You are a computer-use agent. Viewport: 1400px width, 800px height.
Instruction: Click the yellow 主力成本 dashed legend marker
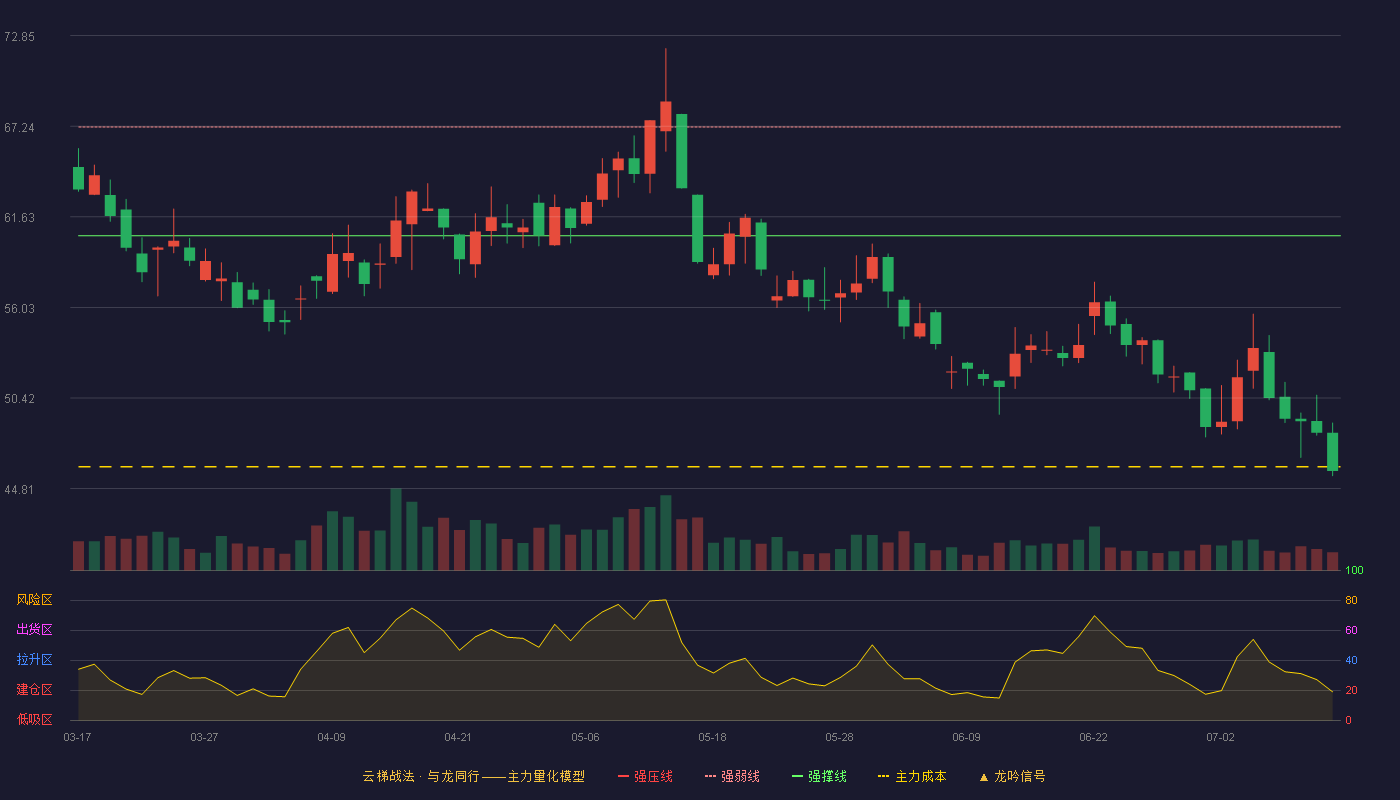point(883,777)
